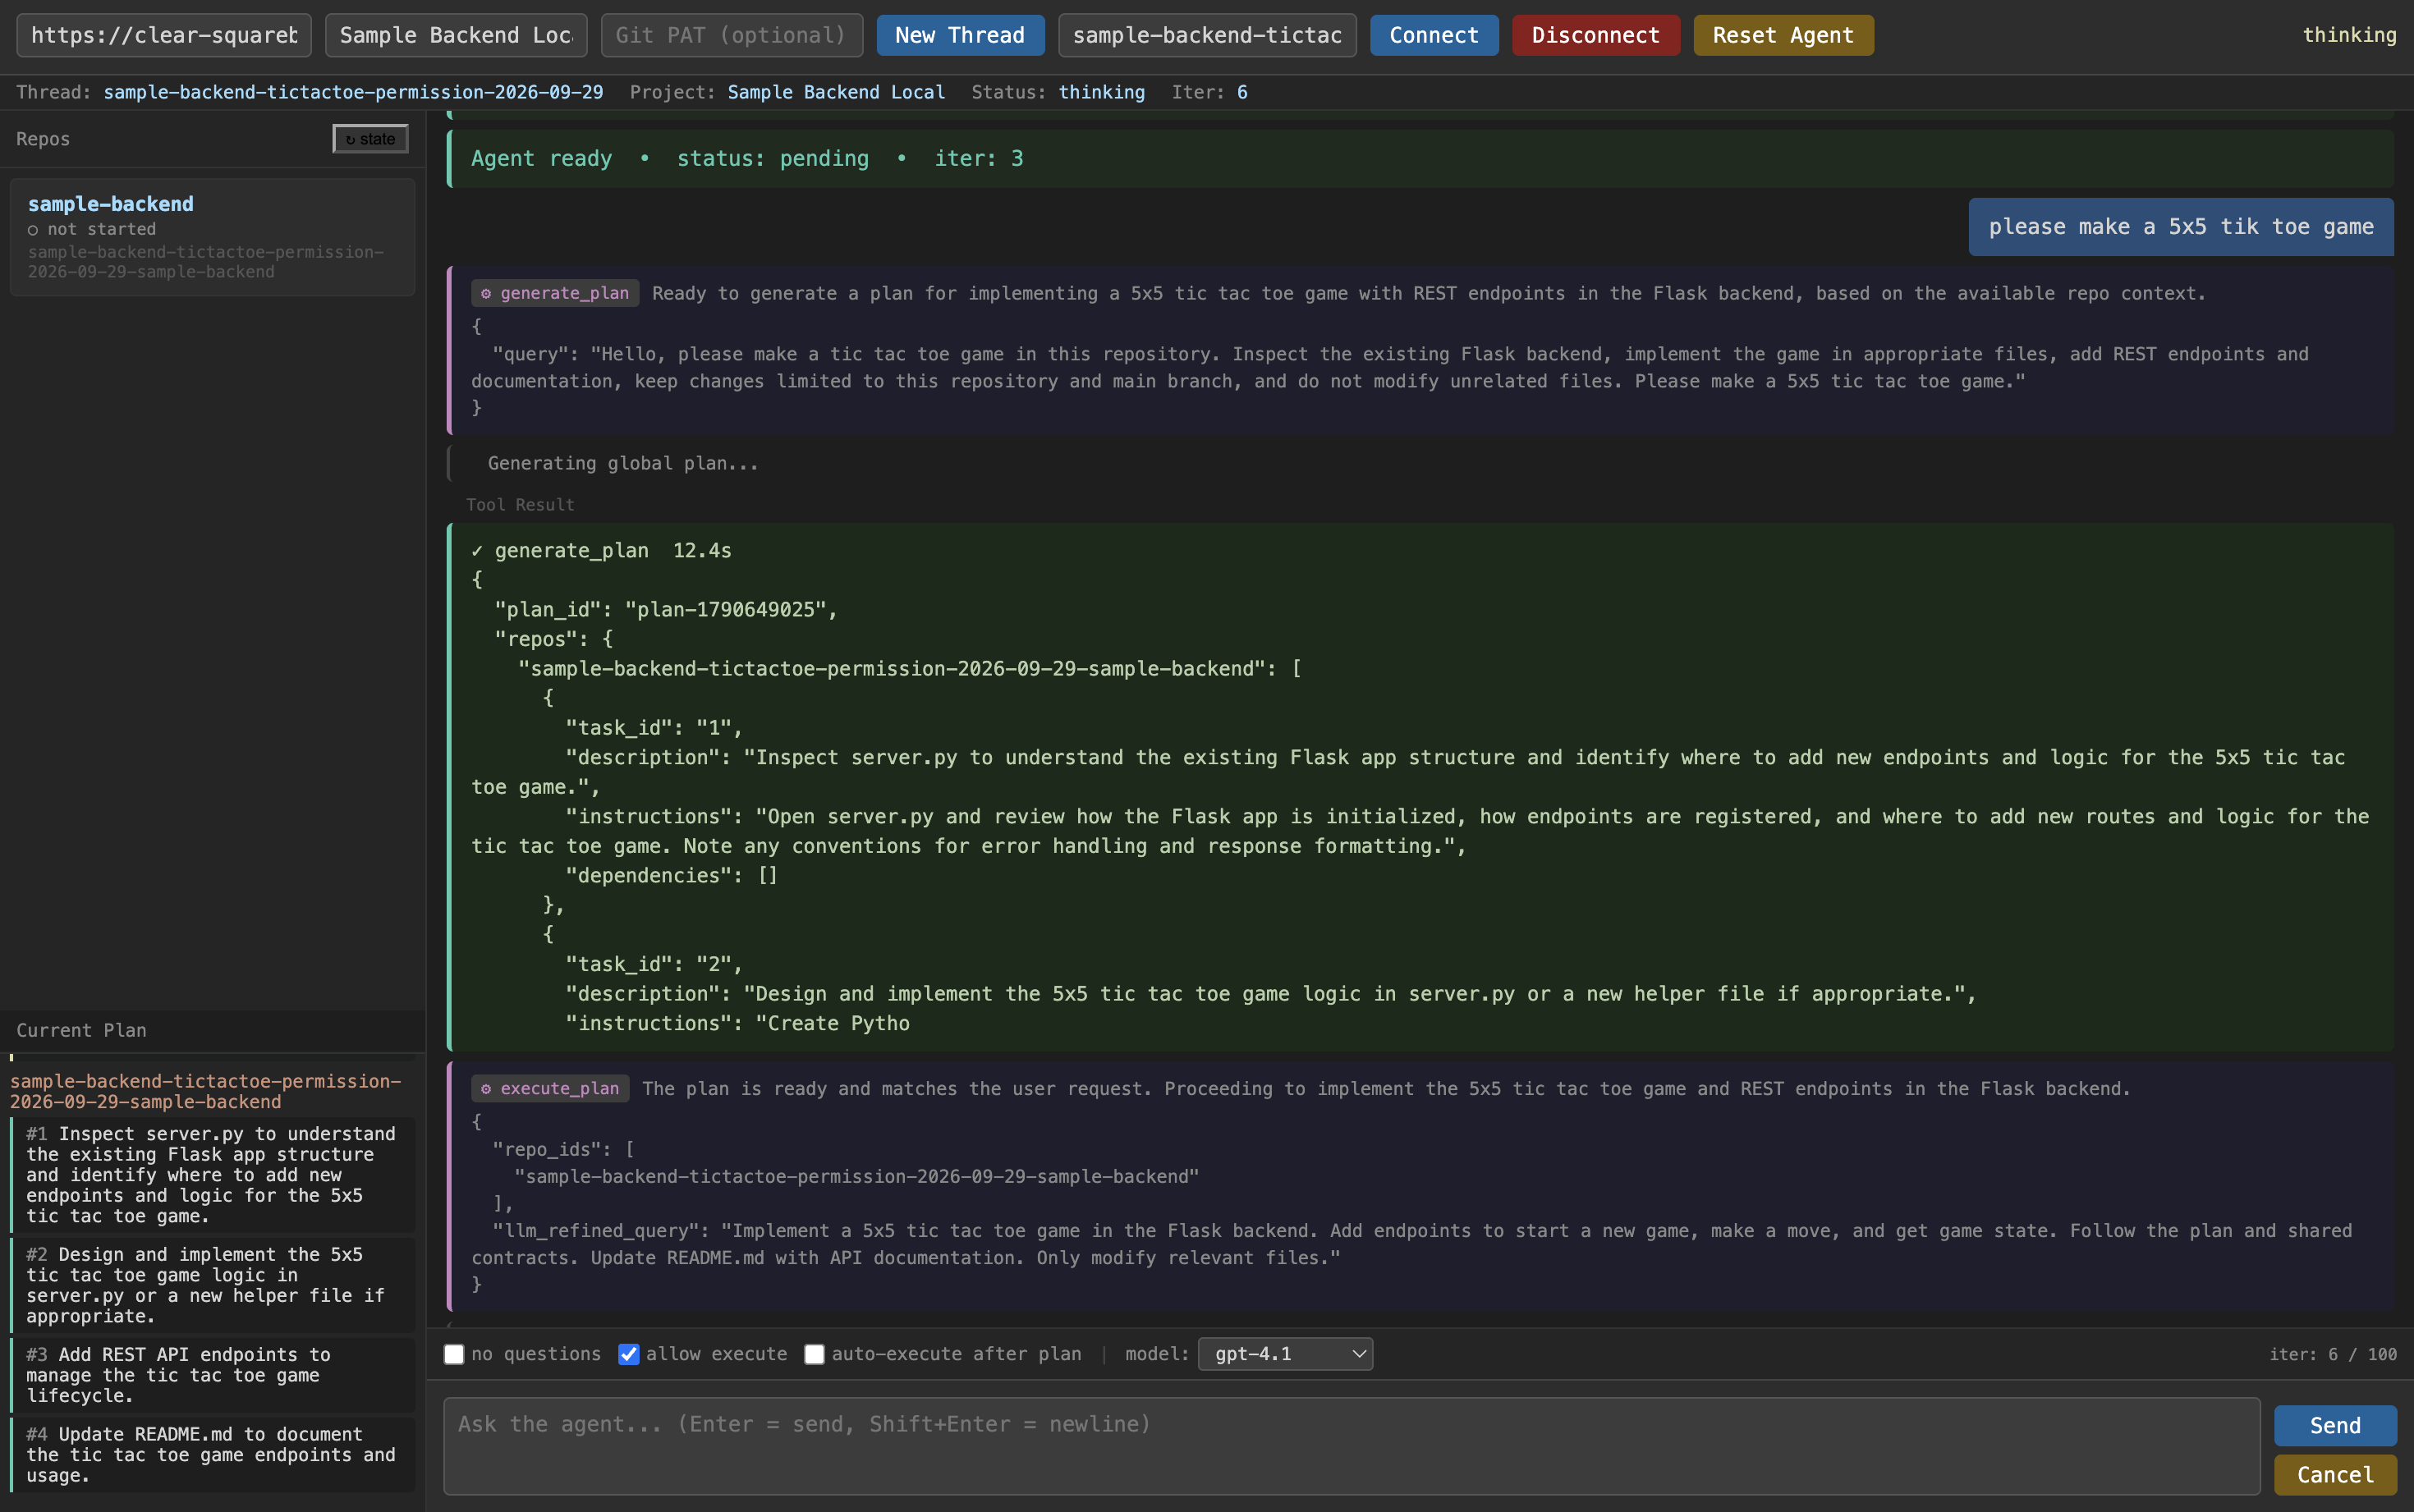Click the Send button

coord(2335,1425)
